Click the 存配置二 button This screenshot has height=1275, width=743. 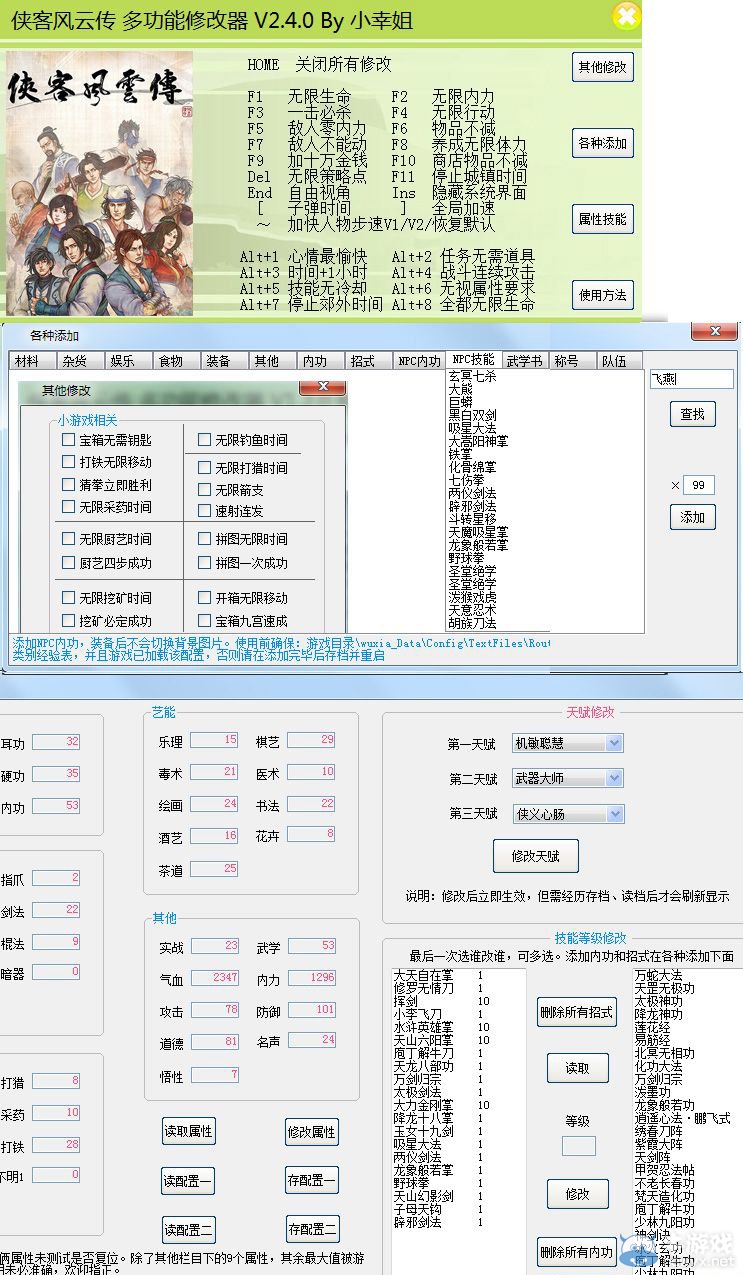[312, 1229]
